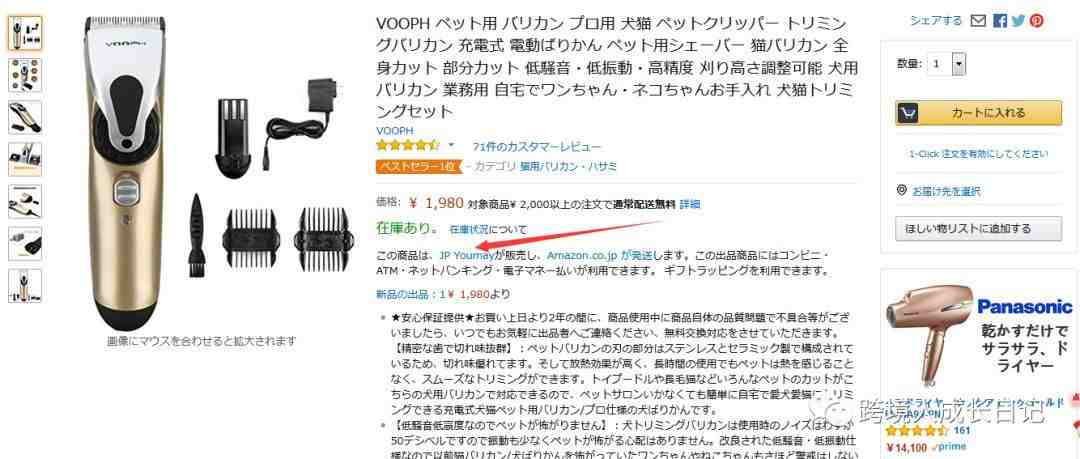Click the カートに入れる button
The image size is (1080, 459).
[978, 113]
